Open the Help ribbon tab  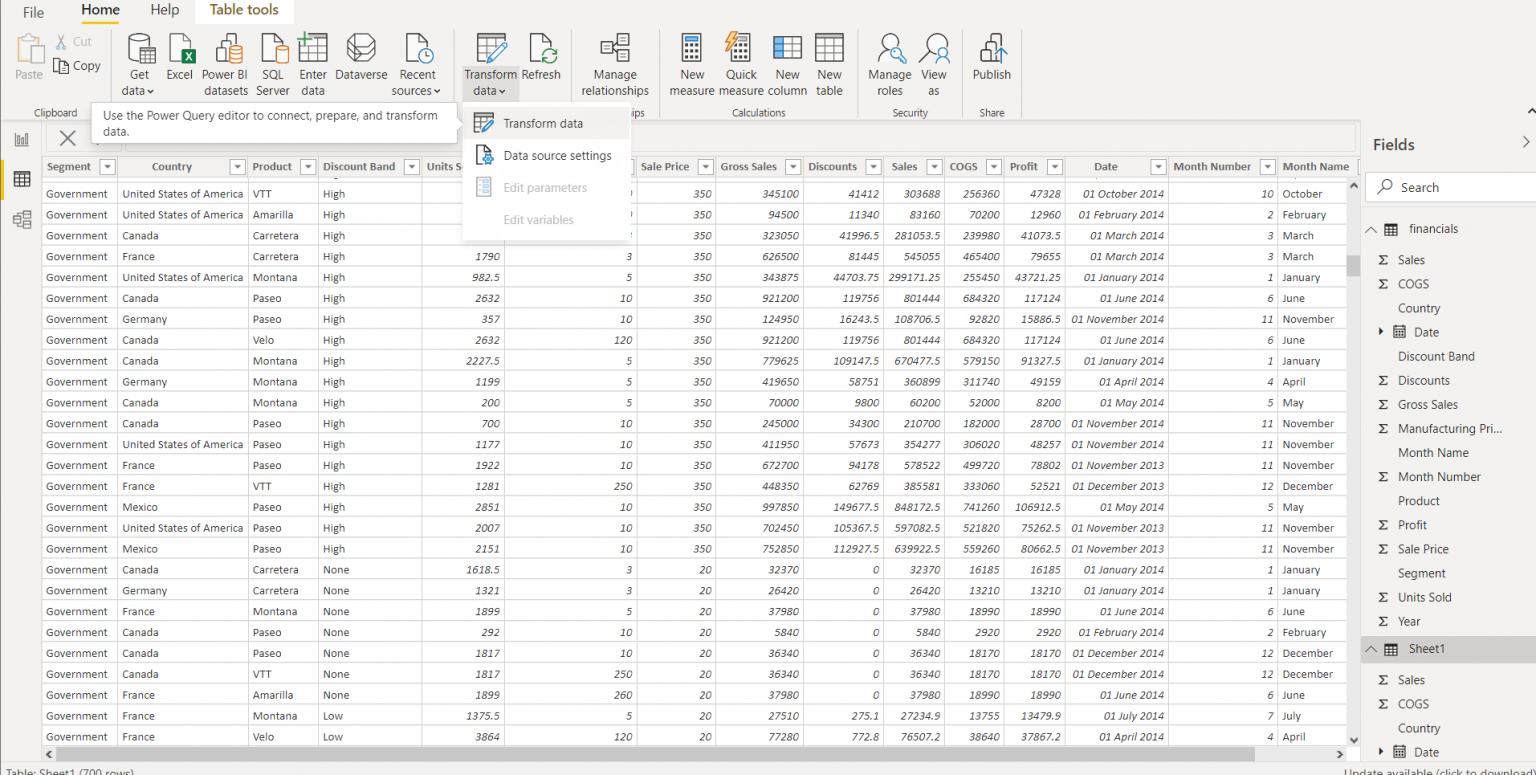click(x=164, y=10)
